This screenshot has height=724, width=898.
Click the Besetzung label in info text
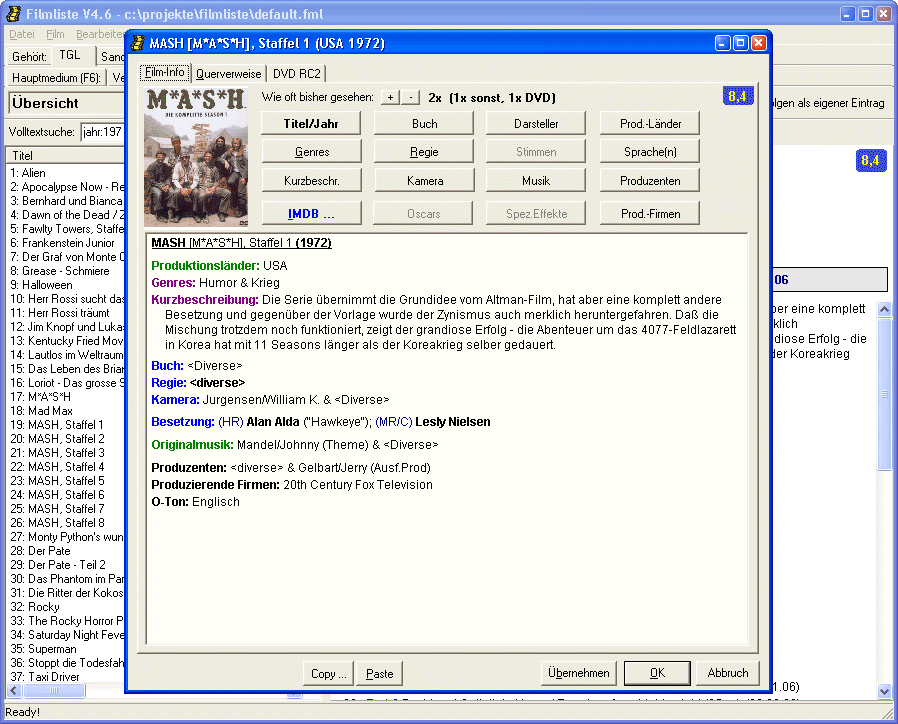183,422
